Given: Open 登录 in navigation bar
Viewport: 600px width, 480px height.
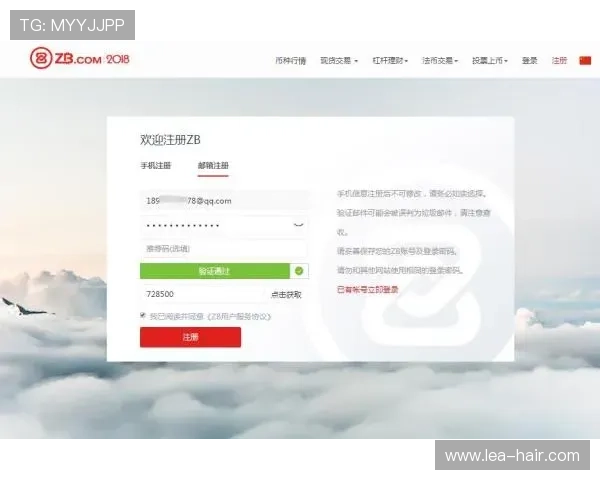Looking at the screenshot, I should tap(530, 60).
